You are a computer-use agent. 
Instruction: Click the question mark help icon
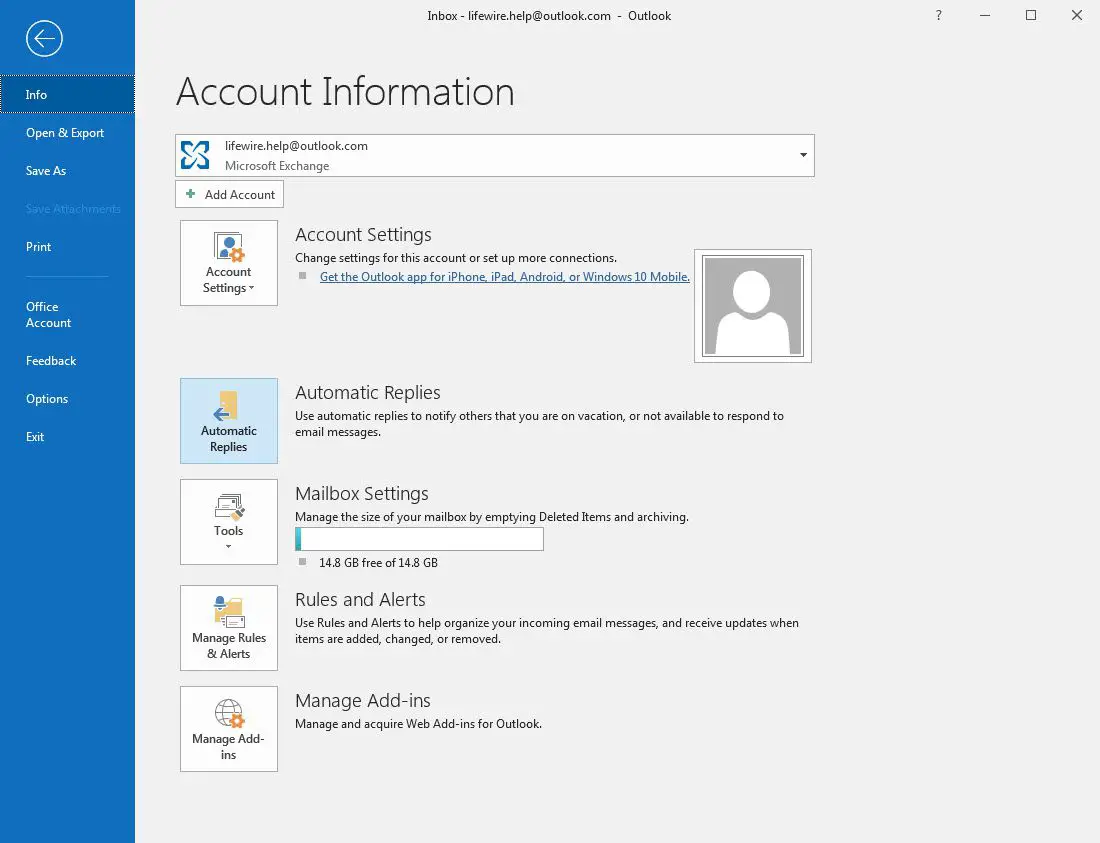point(938,15)
